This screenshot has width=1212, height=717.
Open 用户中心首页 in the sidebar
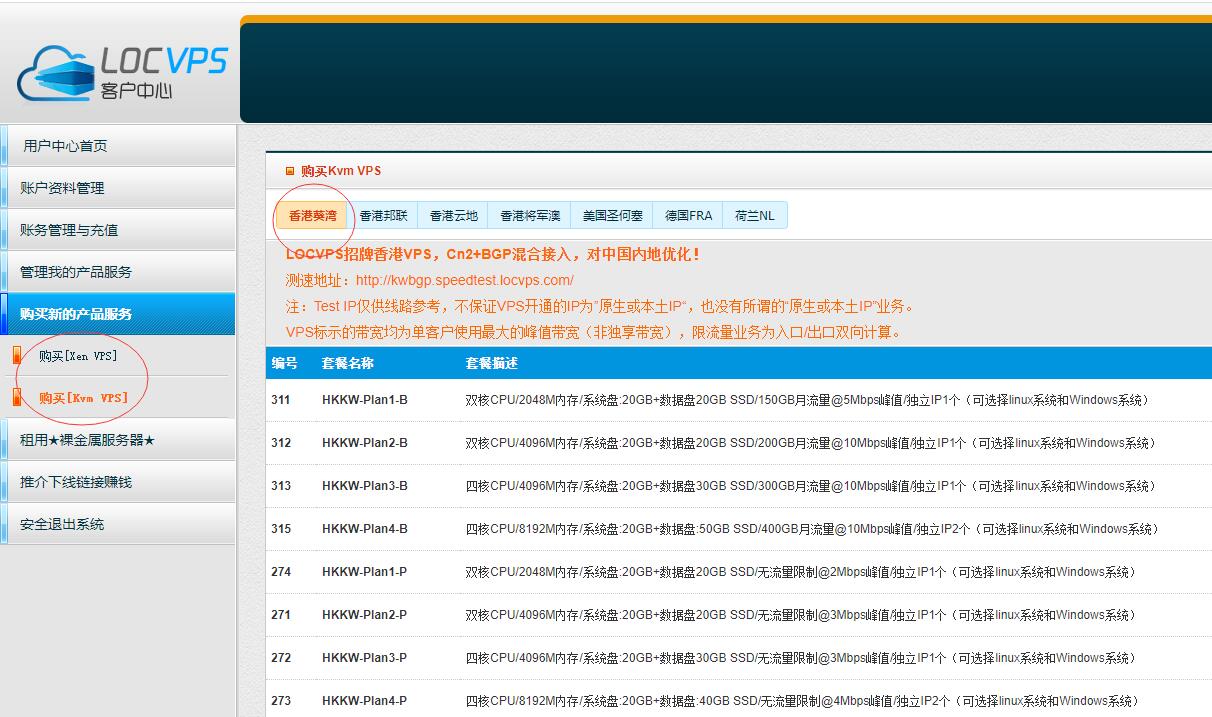point(118,146)
